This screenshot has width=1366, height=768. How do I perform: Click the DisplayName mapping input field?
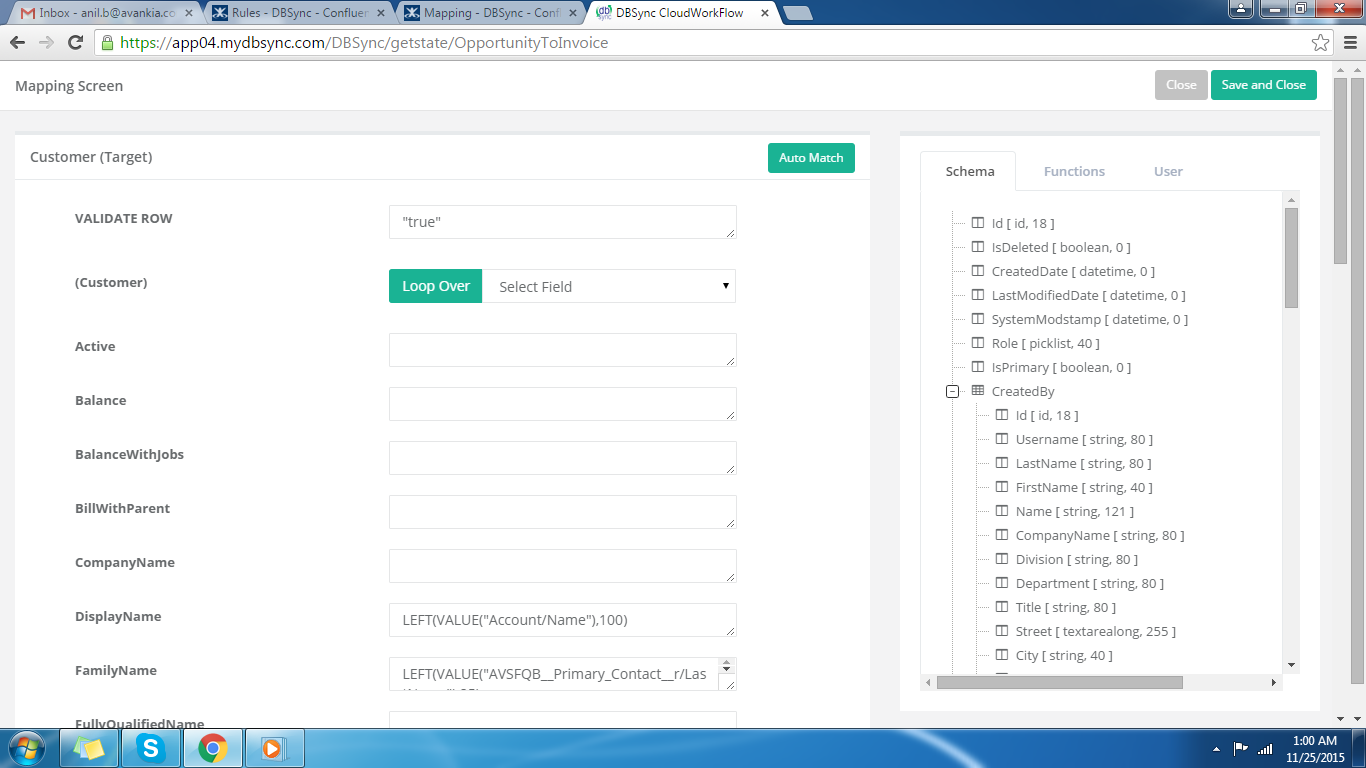[x=562, y=620]
